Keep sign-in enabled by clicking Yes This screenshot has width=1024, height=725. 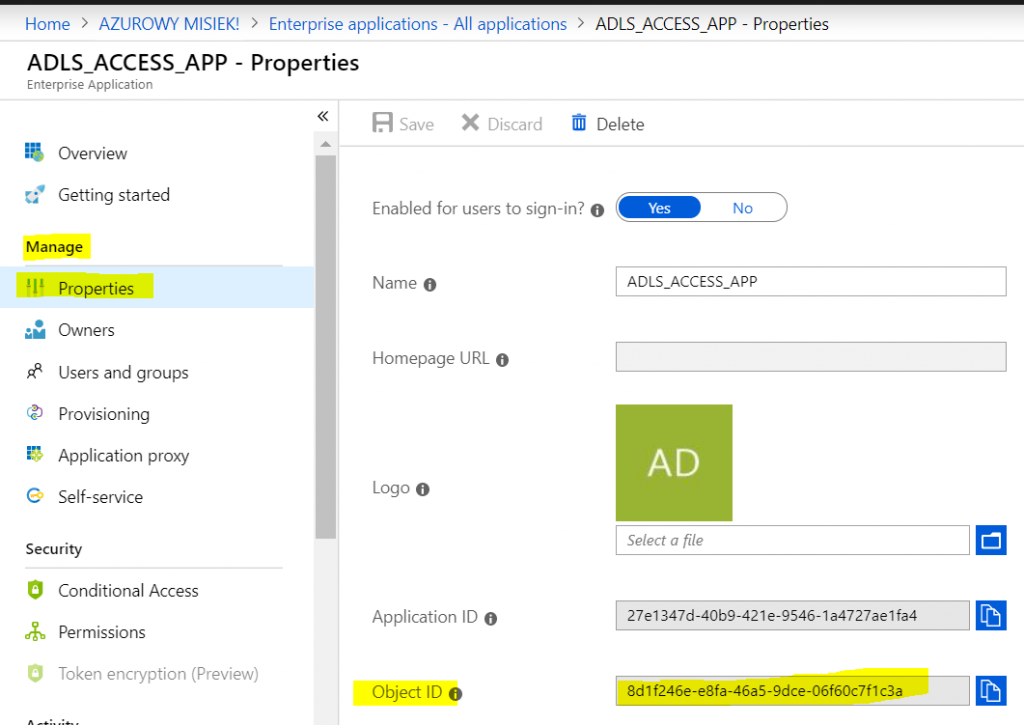659,207
